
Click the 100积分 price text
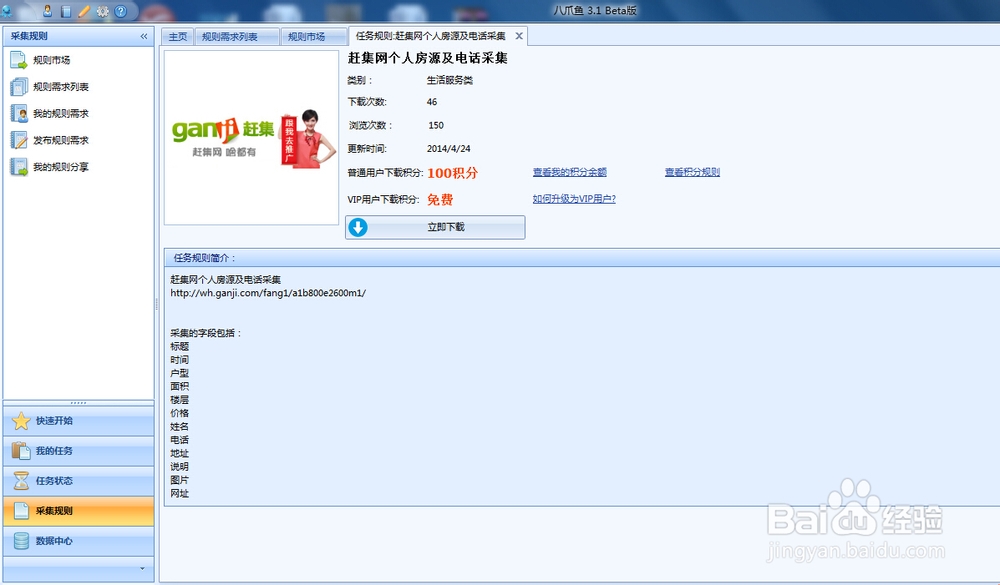(452, 173)
